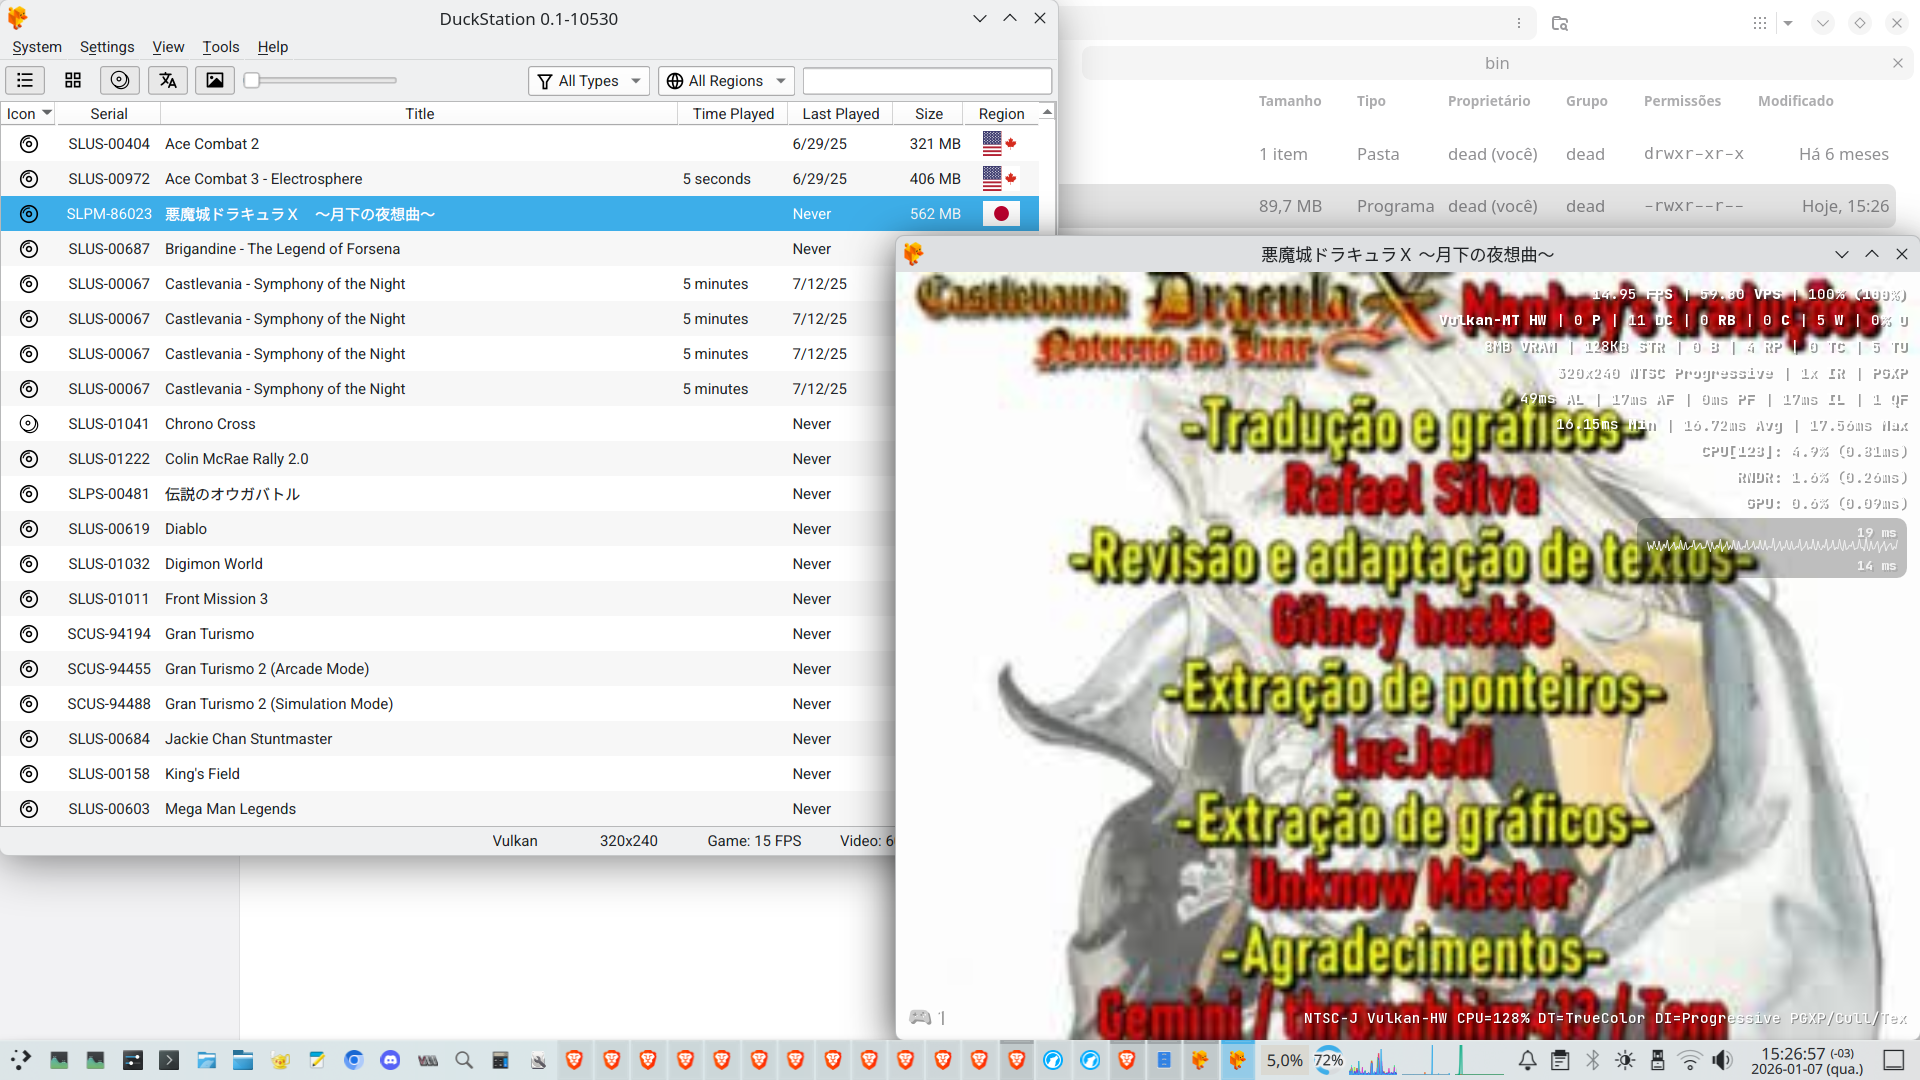The height and width of the screenshot is (1080, 1920).
Task: Click the controller icon in game window
Action: pyautogui.click(x=920, y=1017)
